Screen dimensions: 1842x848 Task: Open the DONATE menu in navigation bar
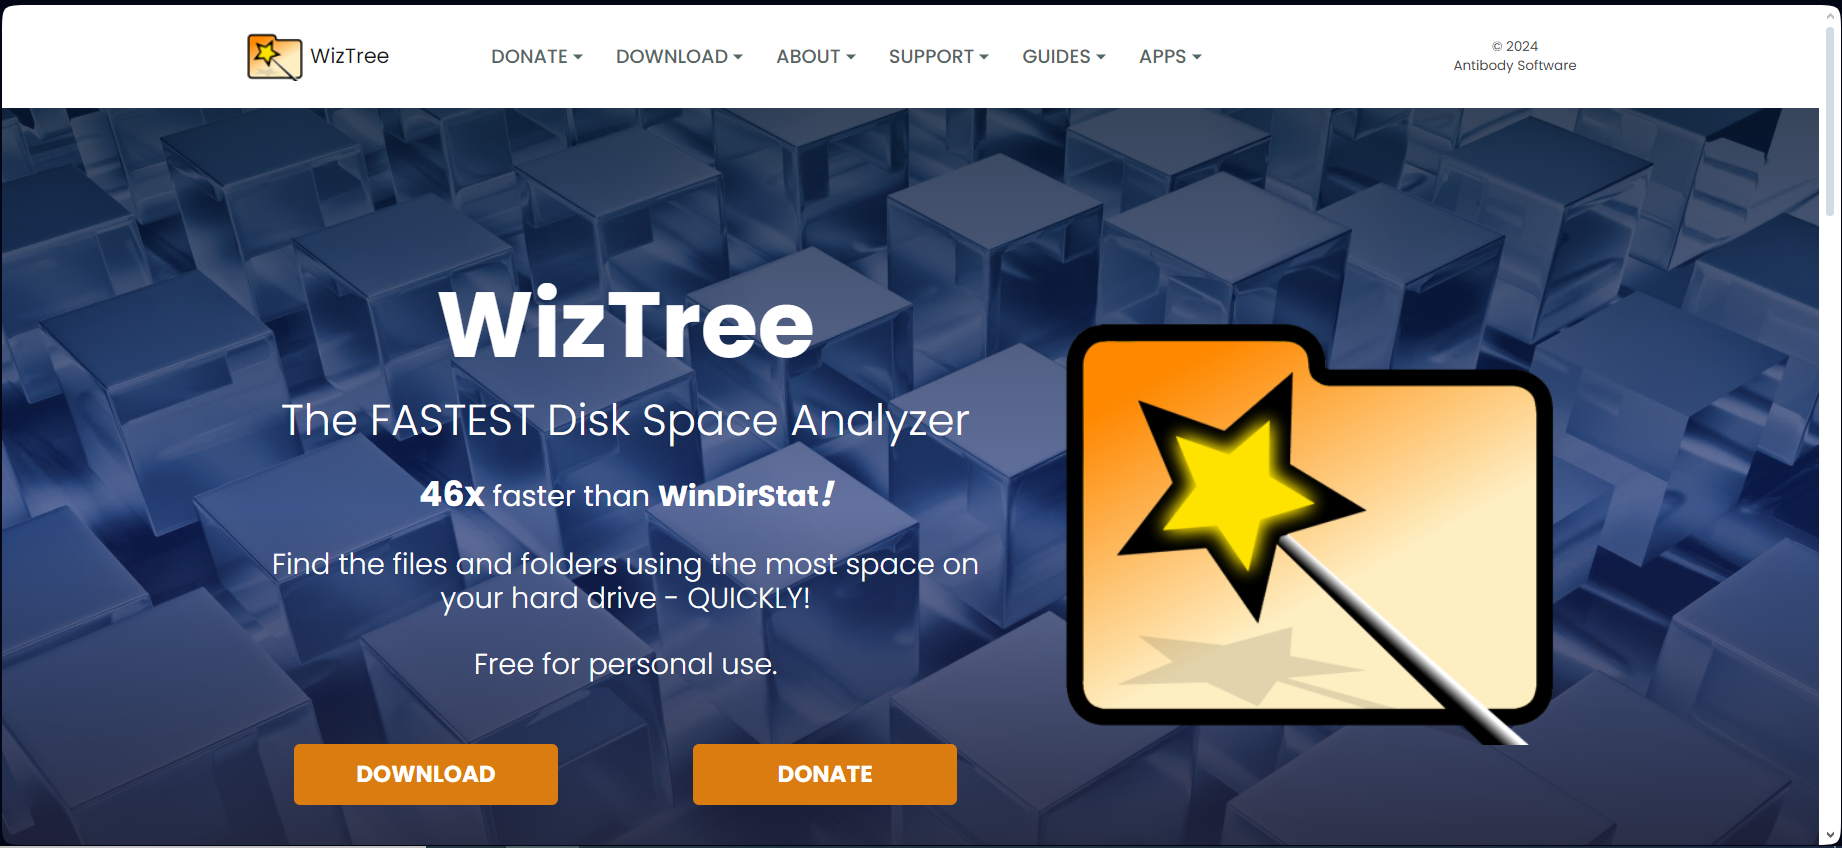(x=537, y=57)
